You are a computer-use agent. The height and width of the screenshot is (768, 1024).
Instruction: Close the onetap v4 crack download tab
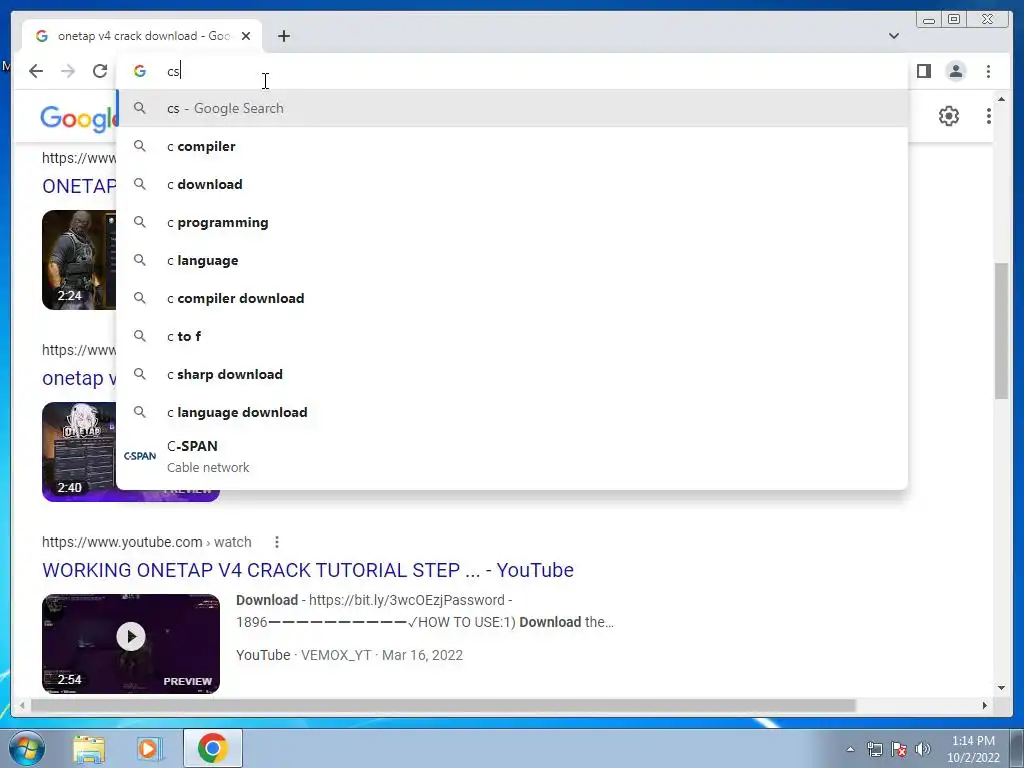coord(246,36)
